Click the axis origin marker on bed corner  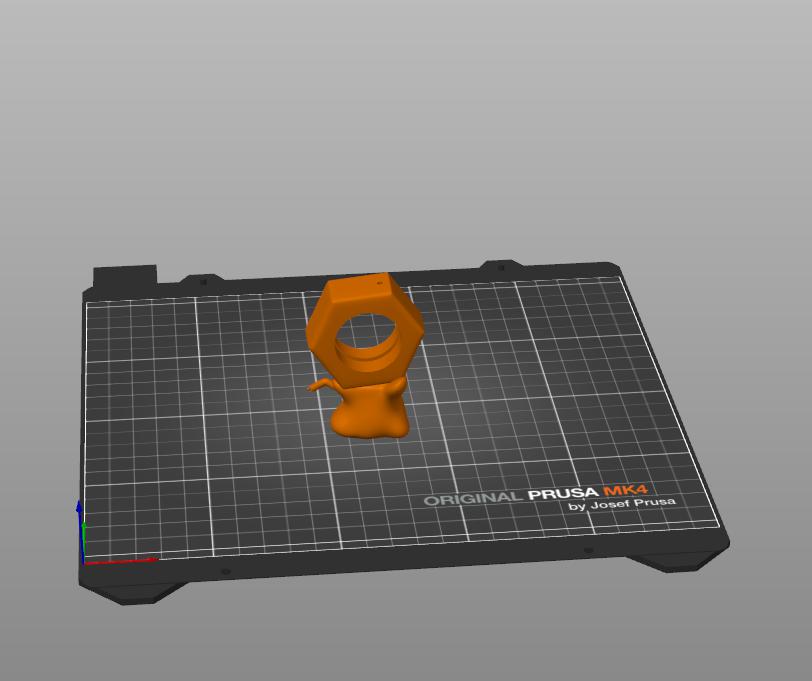pyautogui.click(x=84, y=563)
